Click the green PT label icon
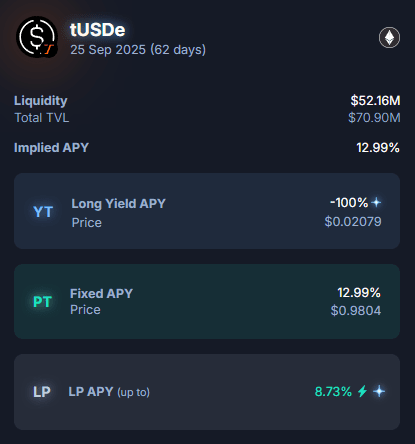The image size is (415, 444). (x=42, y=302)
